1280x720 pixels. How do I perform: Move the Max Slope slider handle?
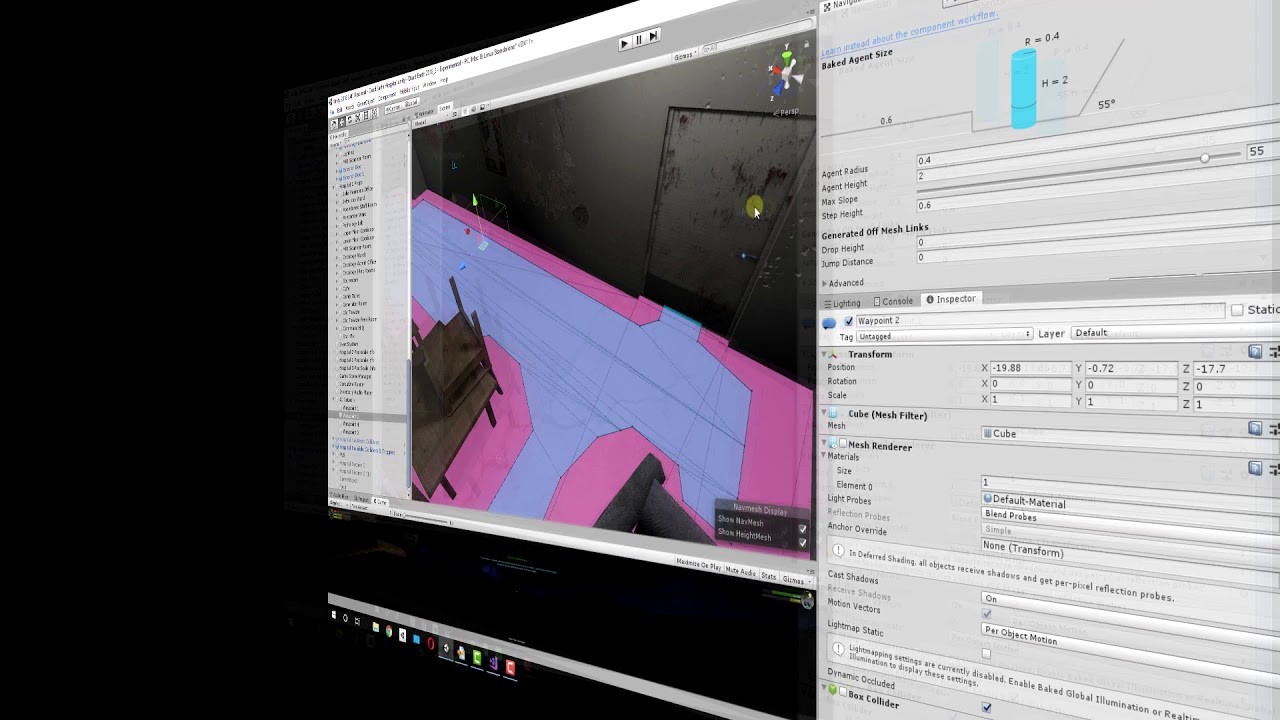click(x=1205, y=158)
